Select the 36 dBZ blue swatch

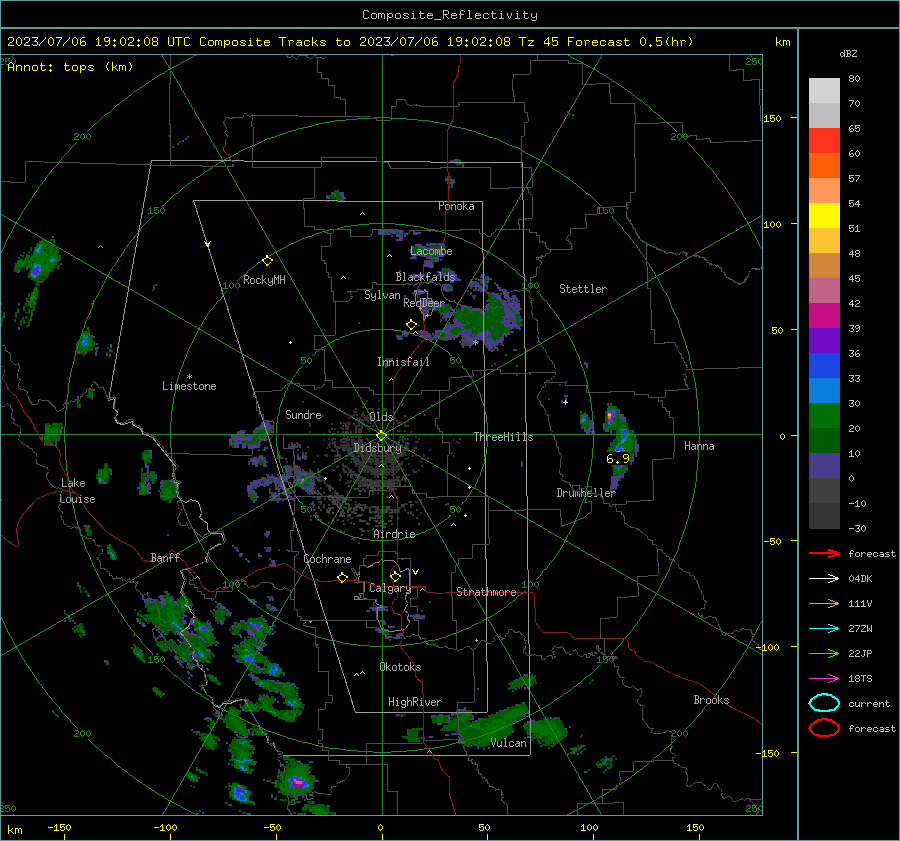824,365
